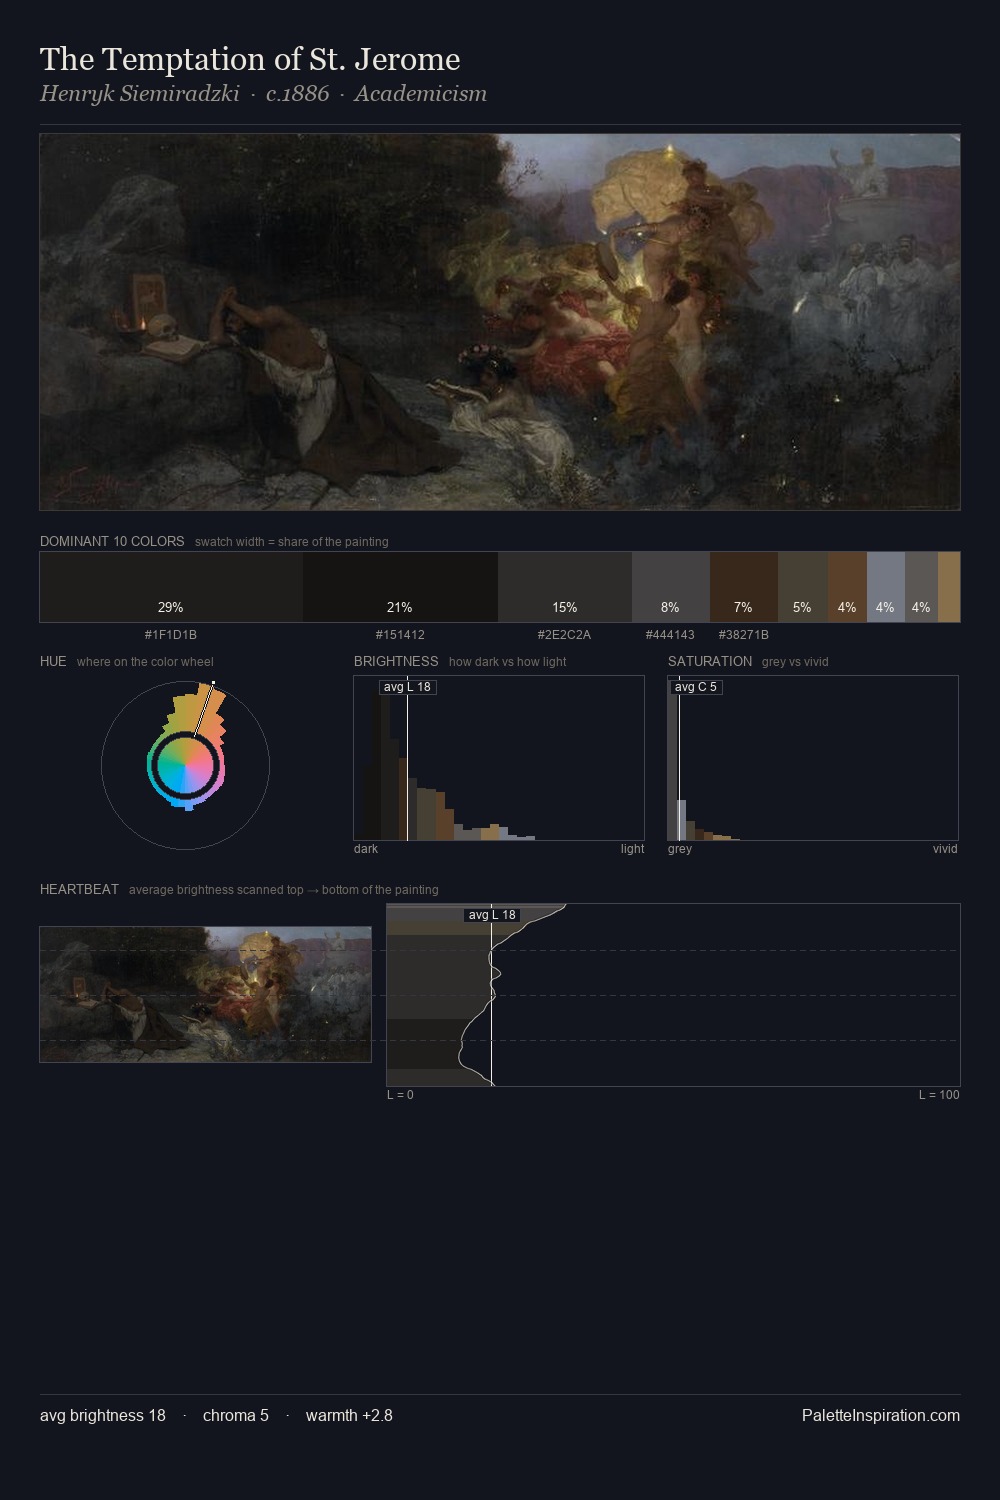
Task: Click the light axis label
Action: 633,849
